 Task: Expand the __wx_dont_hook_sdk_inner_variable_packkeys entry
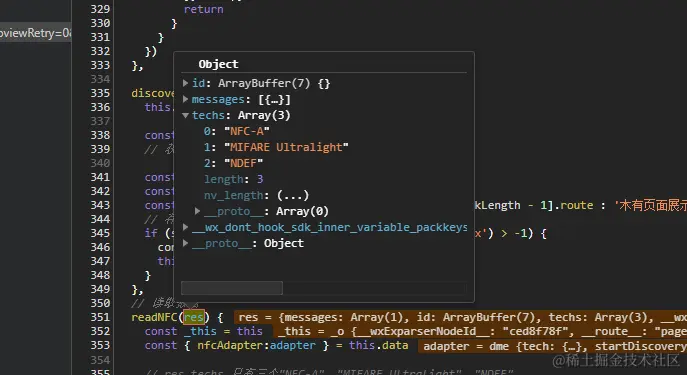(186, 227)
